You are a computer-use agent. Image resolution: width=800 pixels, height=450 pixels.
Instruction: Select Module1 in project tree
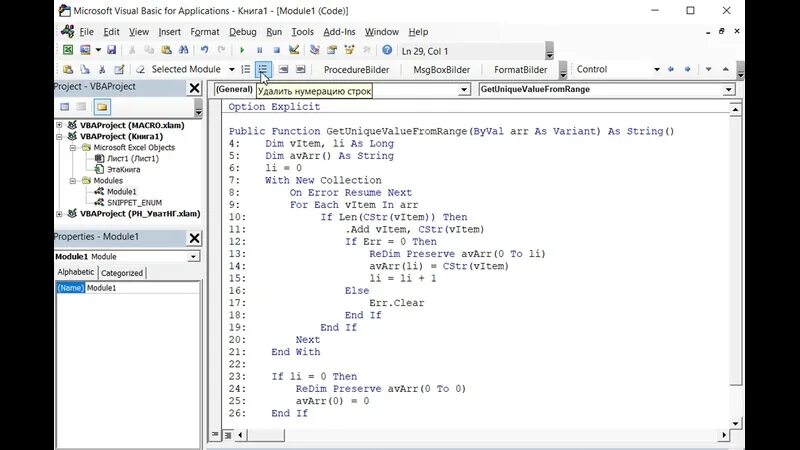pos(121,192)
